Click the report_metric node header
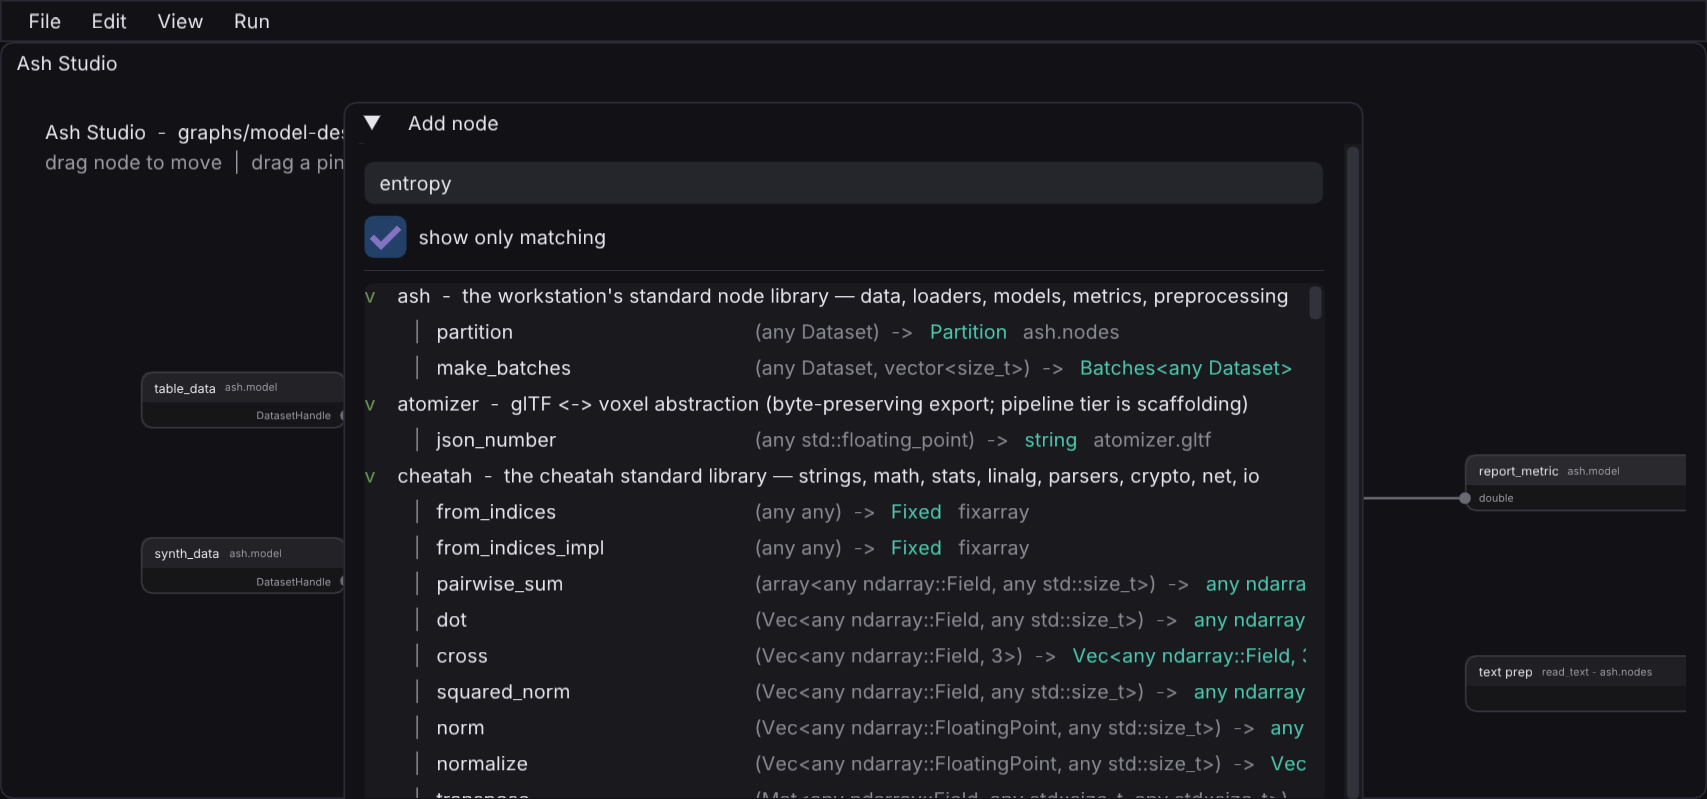 (x=1576, y=471)
